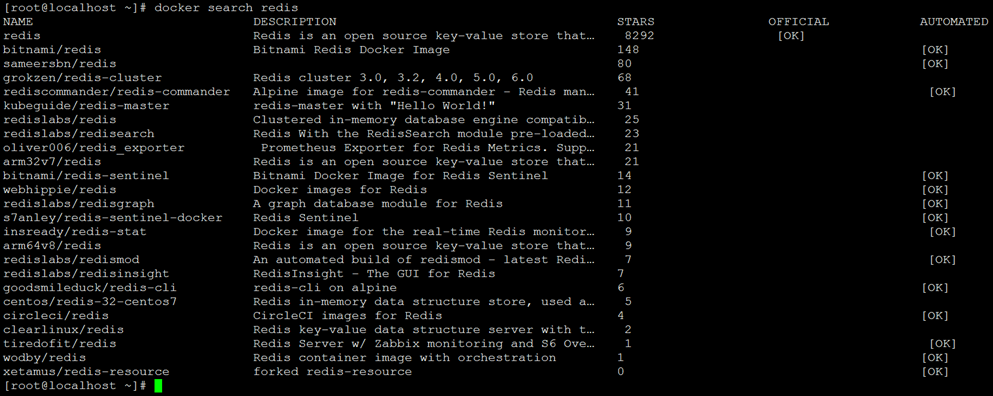Select oliver006/redis_exporter image name
This screenshot has width=993, height=396.
(x=94, y=148)
